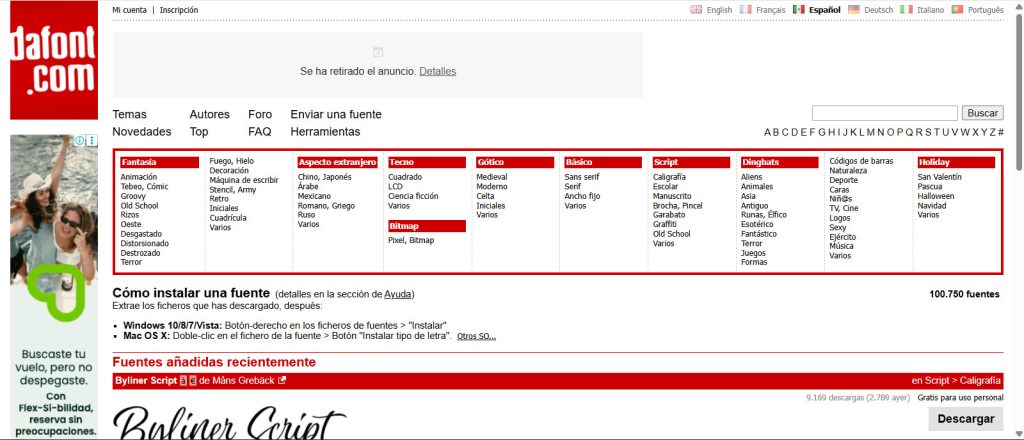Go to the Foro menu item
1024x440 pixels.
pos(260,114)
